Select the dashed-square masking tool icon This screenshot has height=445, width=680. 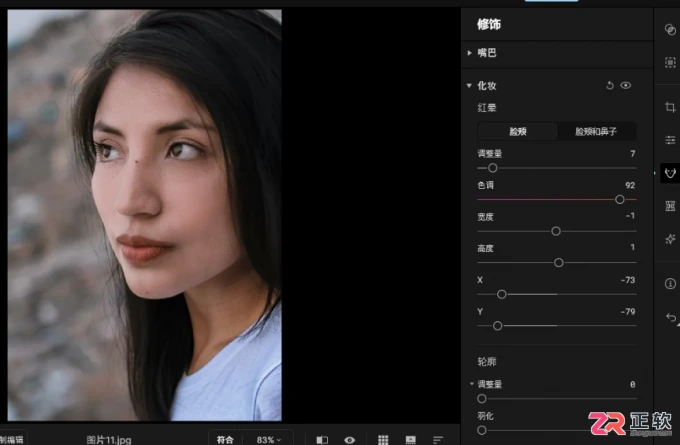(670, 62)
